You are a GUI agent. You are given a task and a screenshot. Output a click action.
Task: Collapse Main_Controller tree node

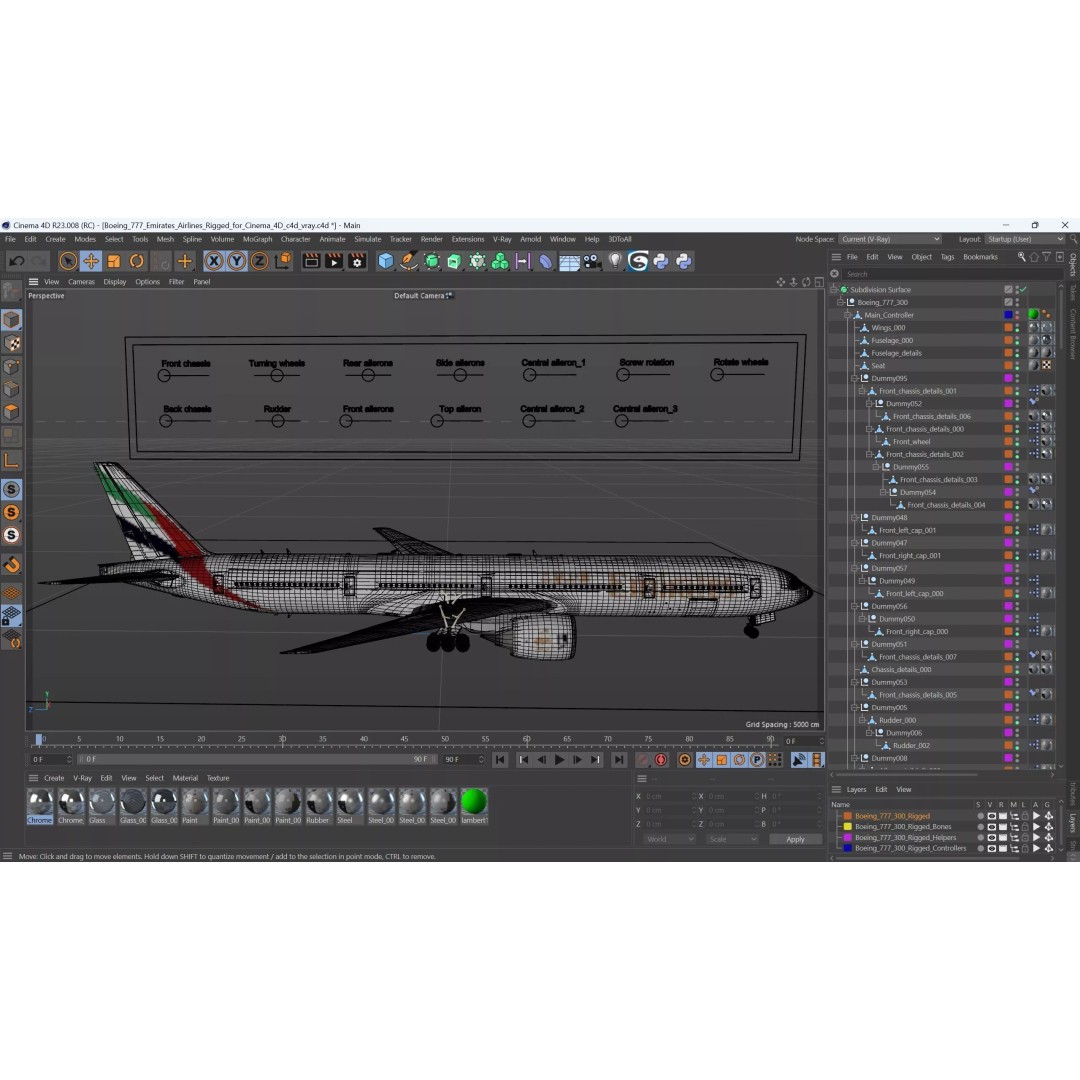coord(848,315)
